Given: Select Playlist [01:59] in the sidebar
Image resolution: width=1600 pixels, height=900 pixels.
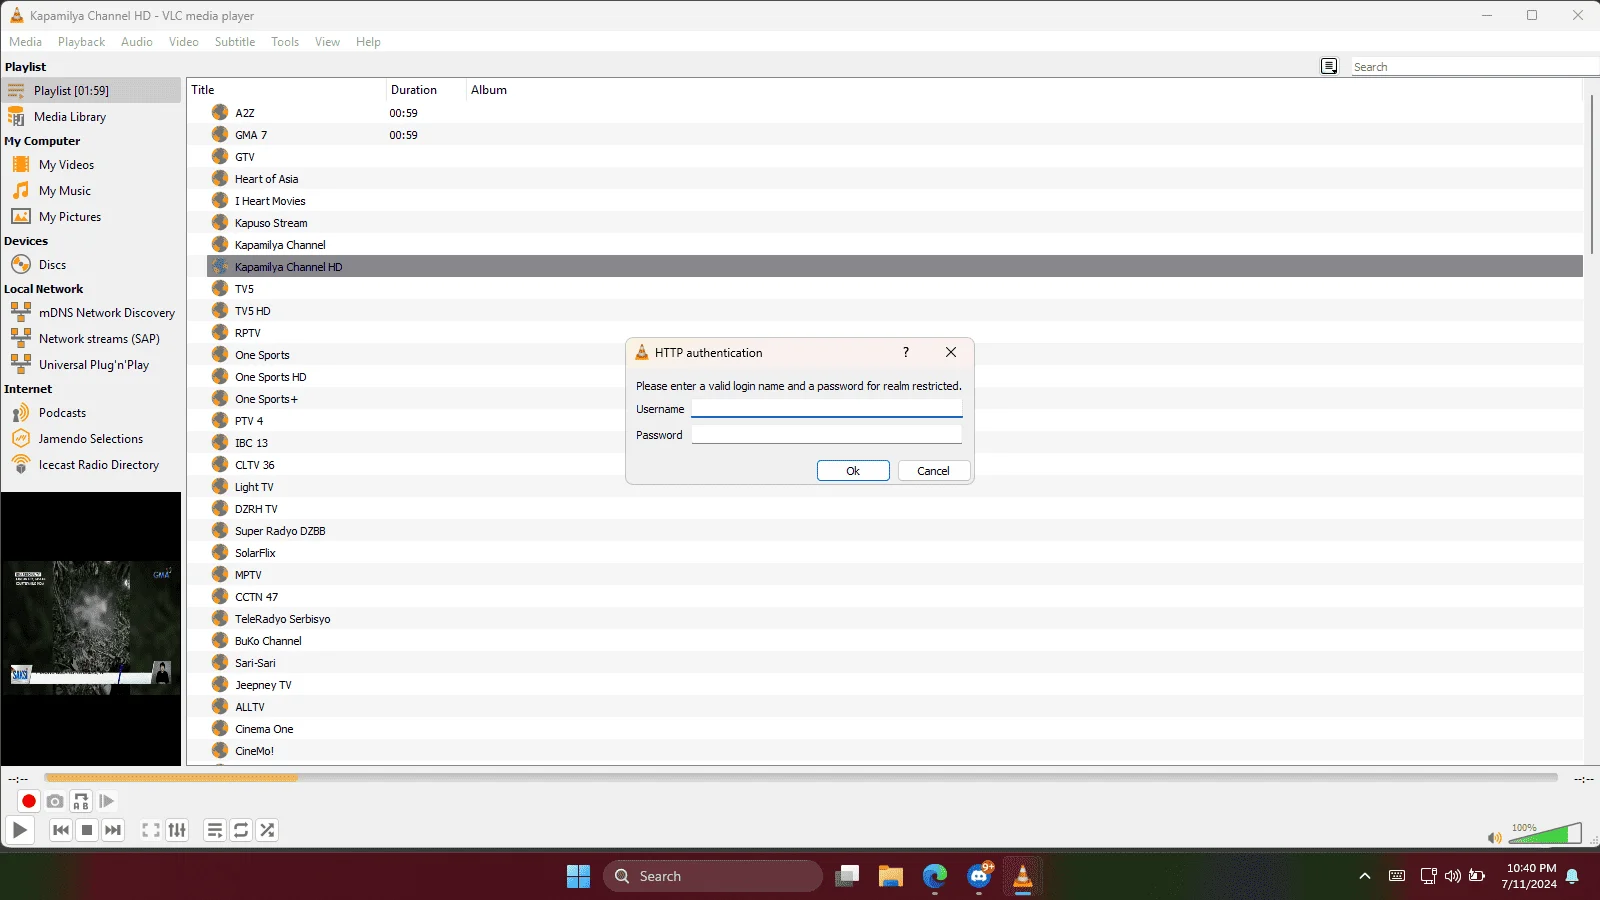Looking at the screenshot, I should [91, 90].
